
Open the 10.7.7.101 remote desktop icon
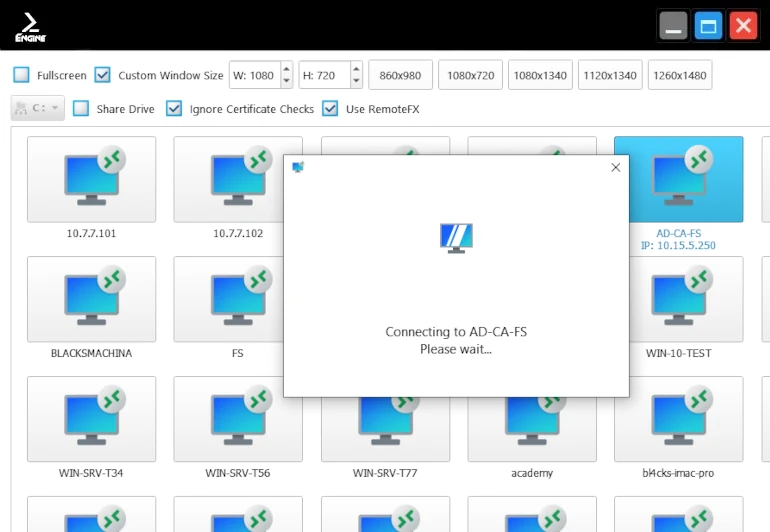click(91, 179)
